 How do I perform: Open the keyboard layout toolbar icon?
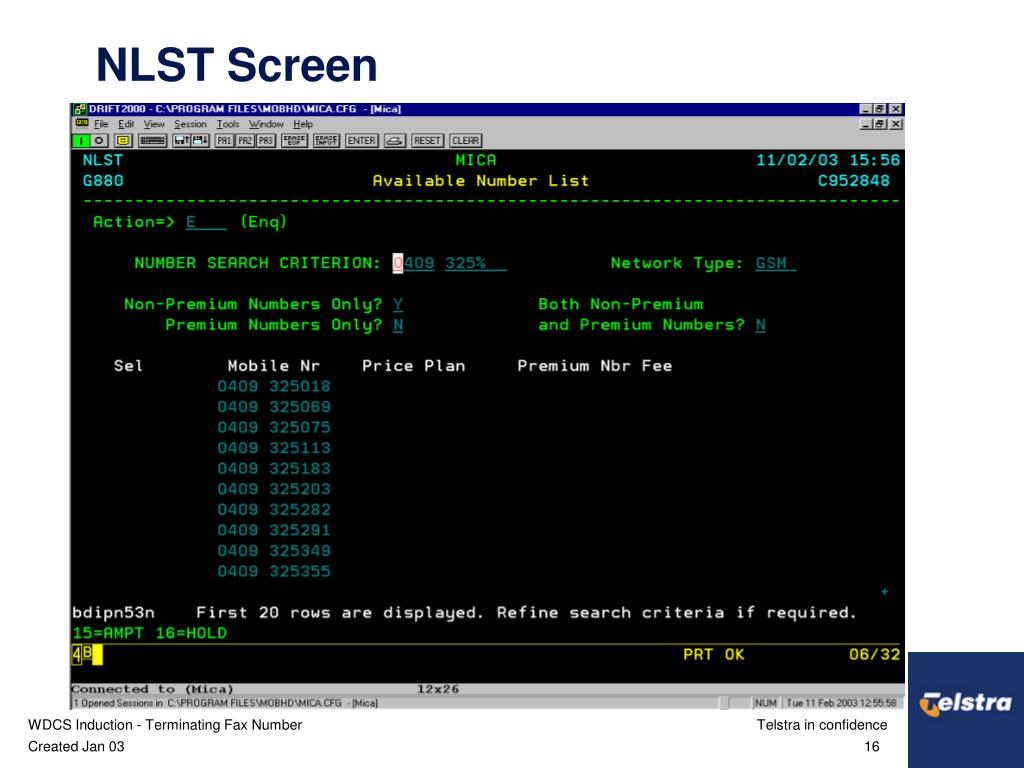coord(153,140)
